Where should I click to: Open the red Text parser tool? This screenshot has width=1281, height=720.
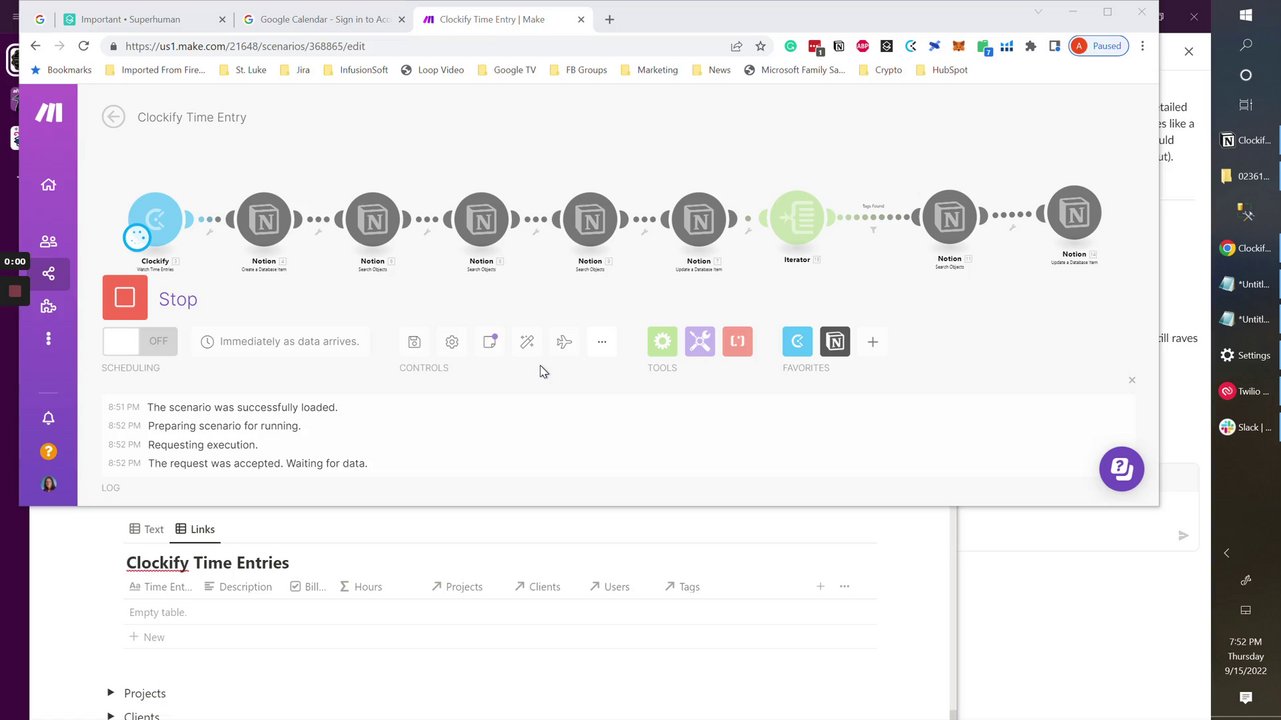(737, 342)
